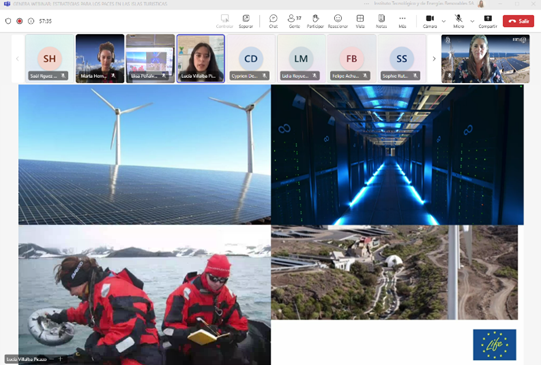Open the Más options menu
541x365 pixels.
point(402,21)
